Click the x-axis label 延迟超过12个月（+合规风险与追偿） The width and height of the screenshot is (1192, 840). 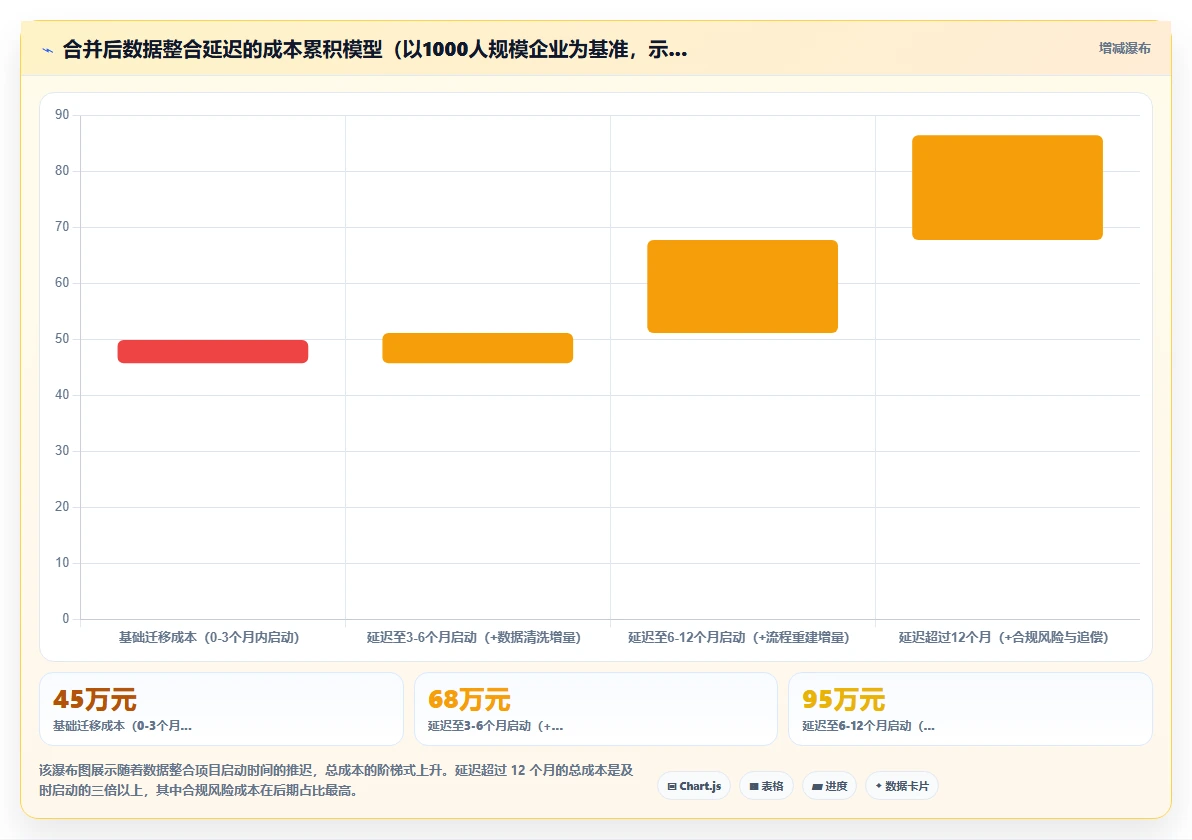1003,637
